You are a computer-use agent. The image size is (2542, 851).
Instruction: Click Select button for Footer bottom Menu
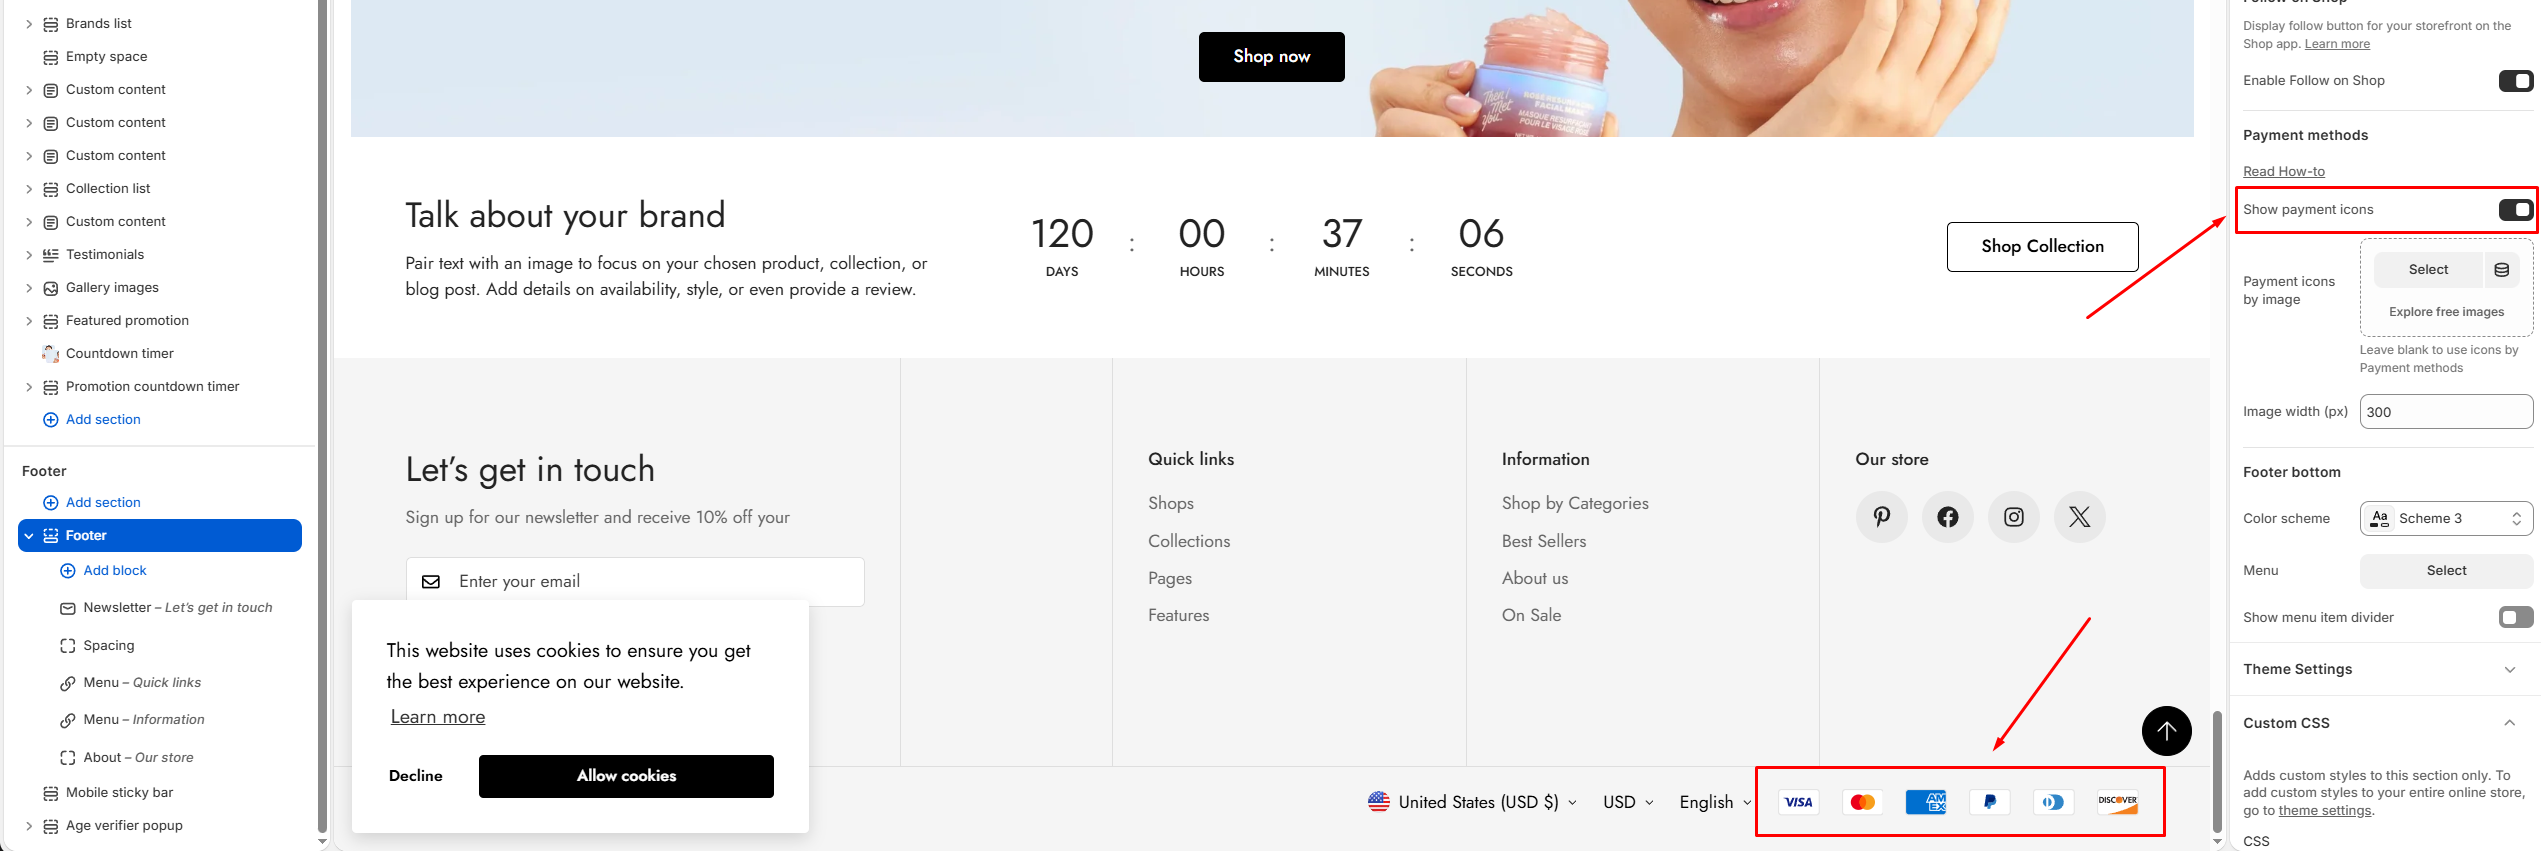(x=2446, y=571)
